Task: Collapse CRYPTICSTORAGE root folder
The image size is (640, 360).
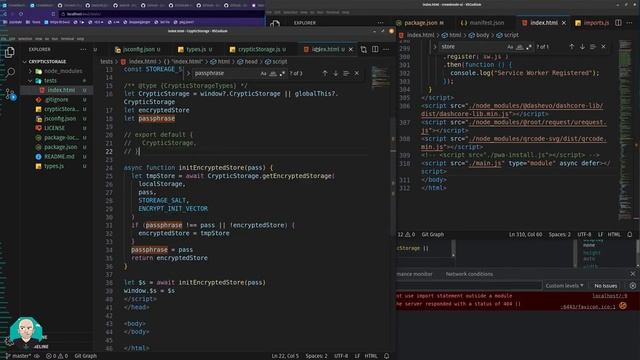Action: (x=47, y=62)
